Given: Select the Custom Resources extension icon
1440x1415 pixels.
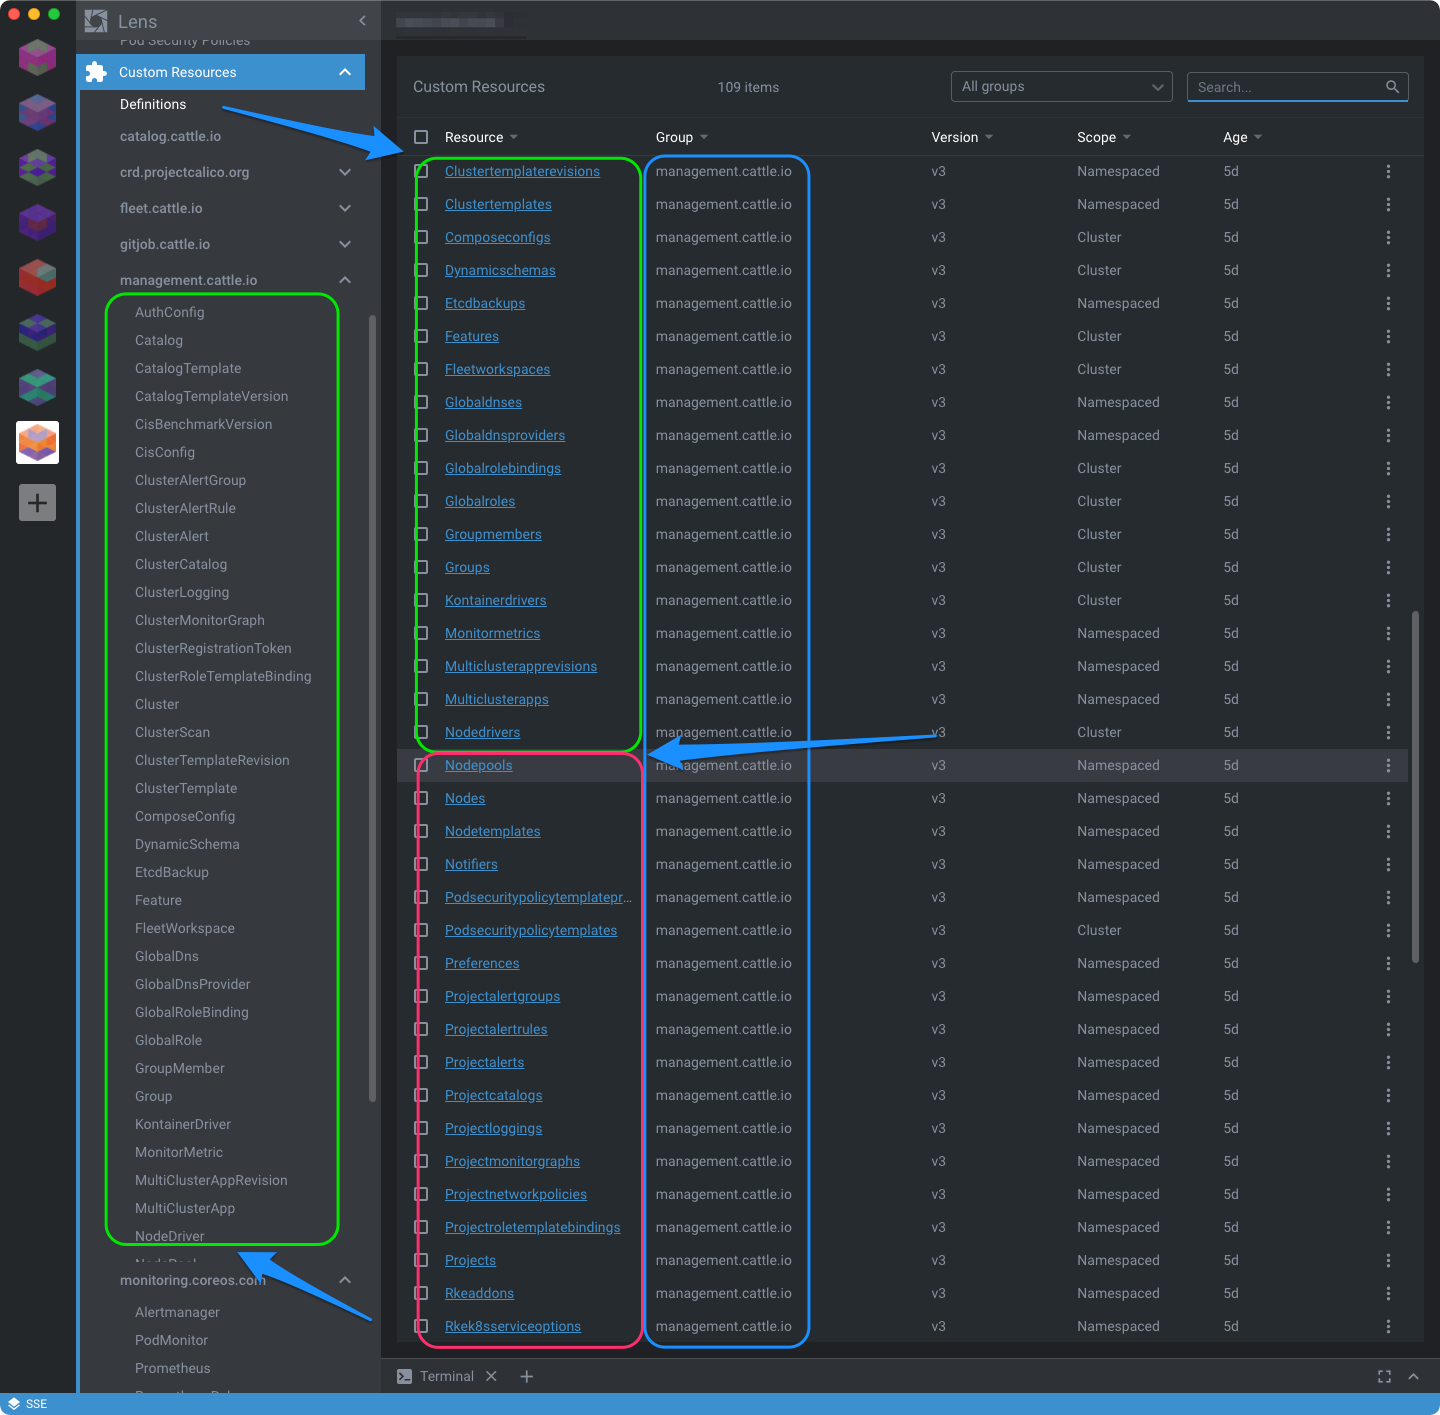Looking at the screenshot, I should 95,71.
